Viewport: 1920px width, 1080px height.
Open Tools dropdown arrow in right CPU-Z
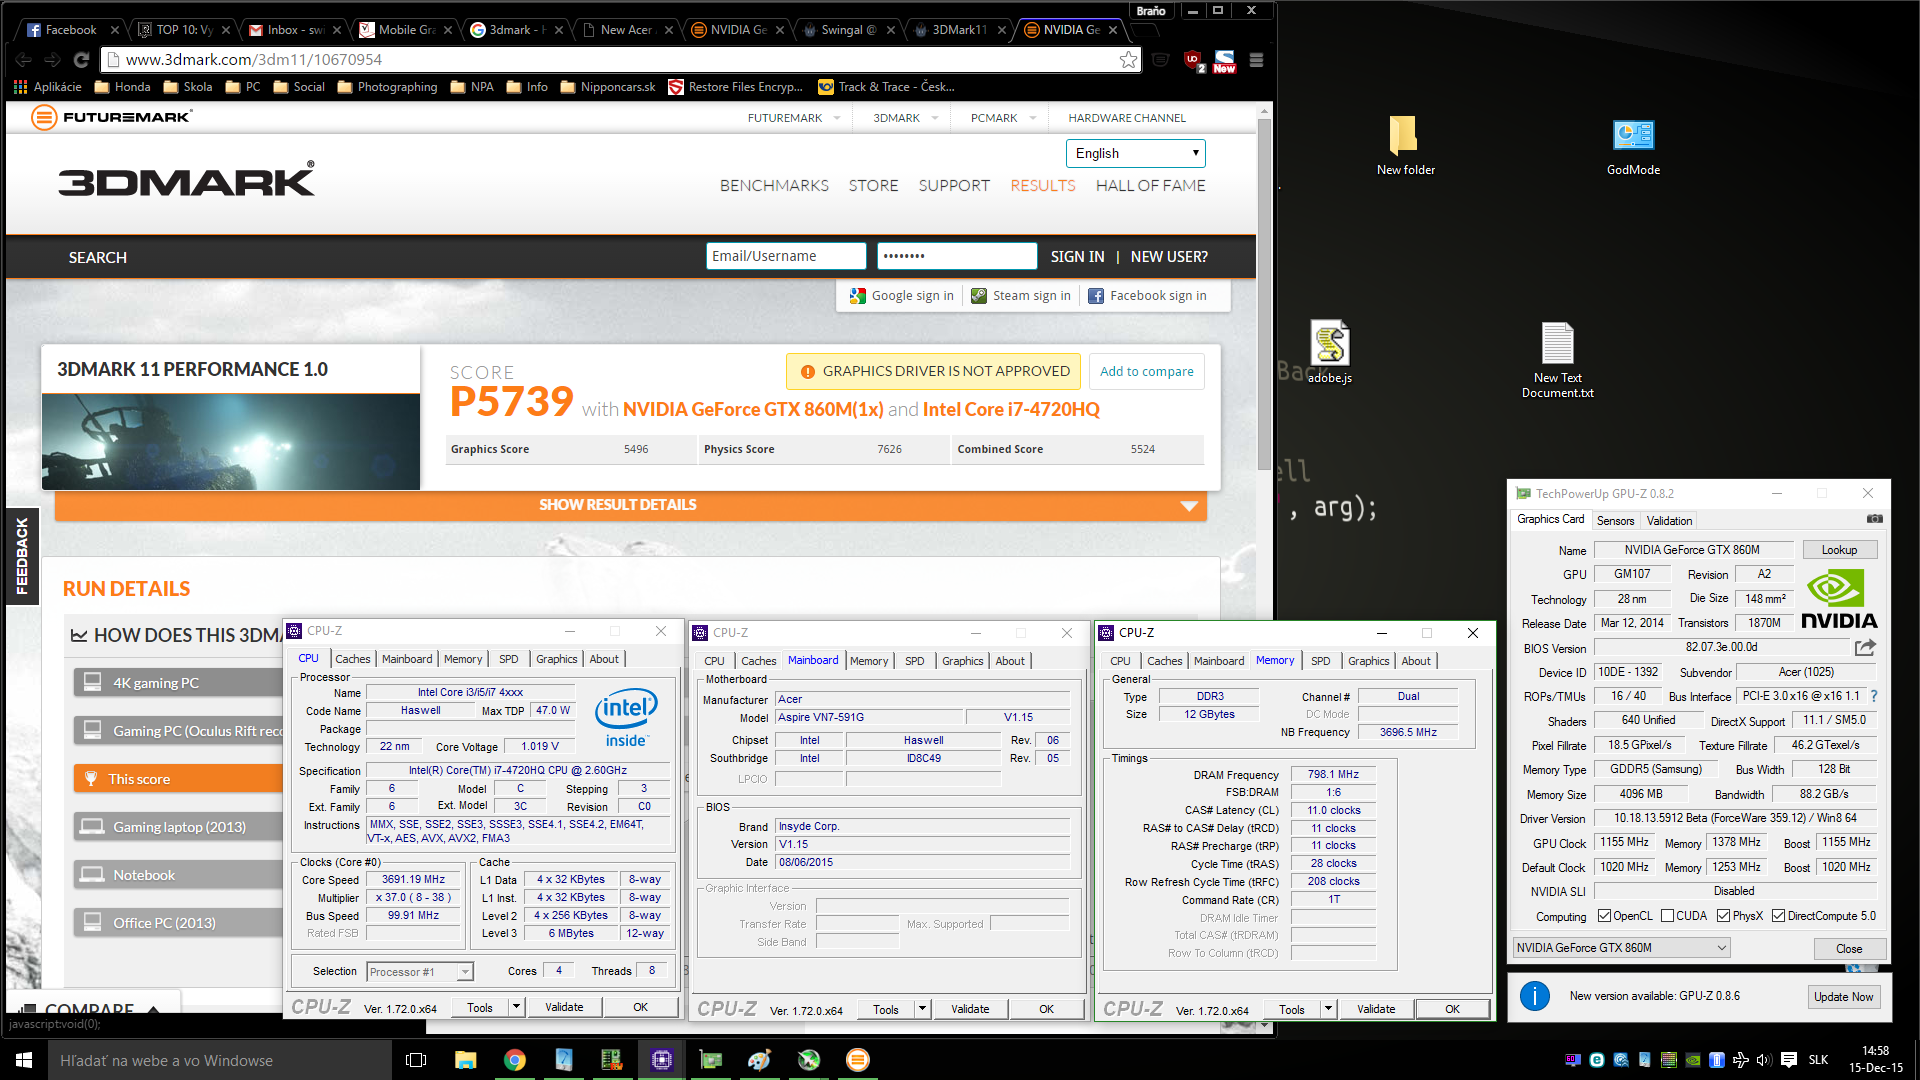click(1329, 1009)
